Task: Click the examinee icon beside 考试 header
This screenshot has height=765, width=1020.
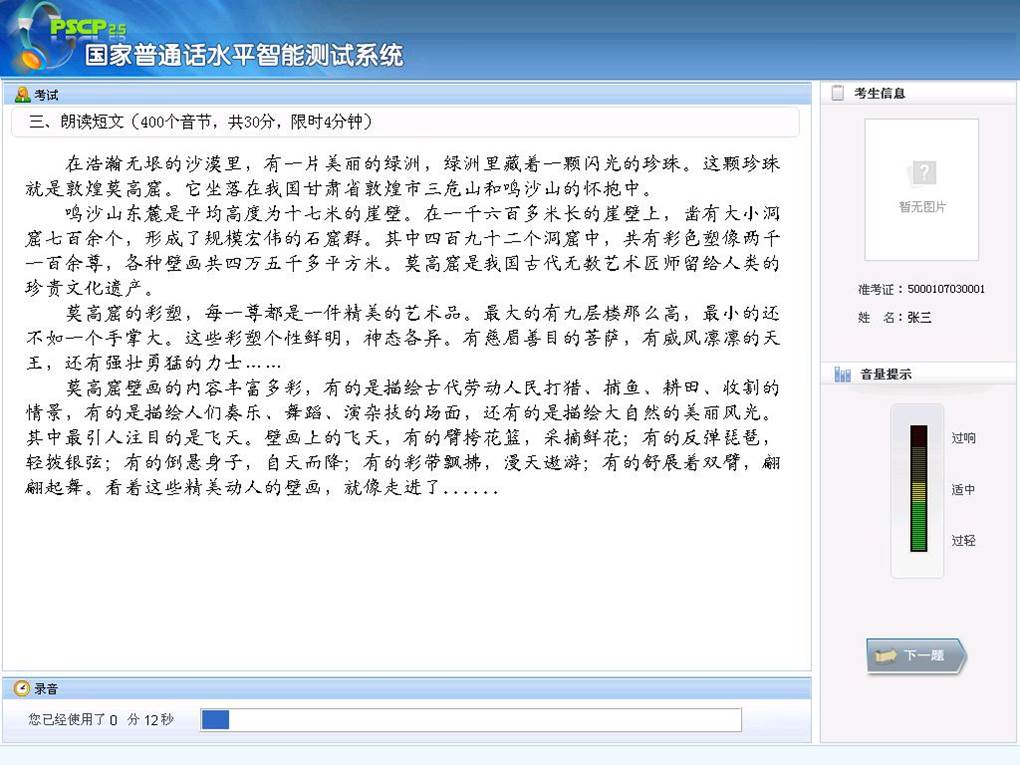Action: (x=21, y=94)
